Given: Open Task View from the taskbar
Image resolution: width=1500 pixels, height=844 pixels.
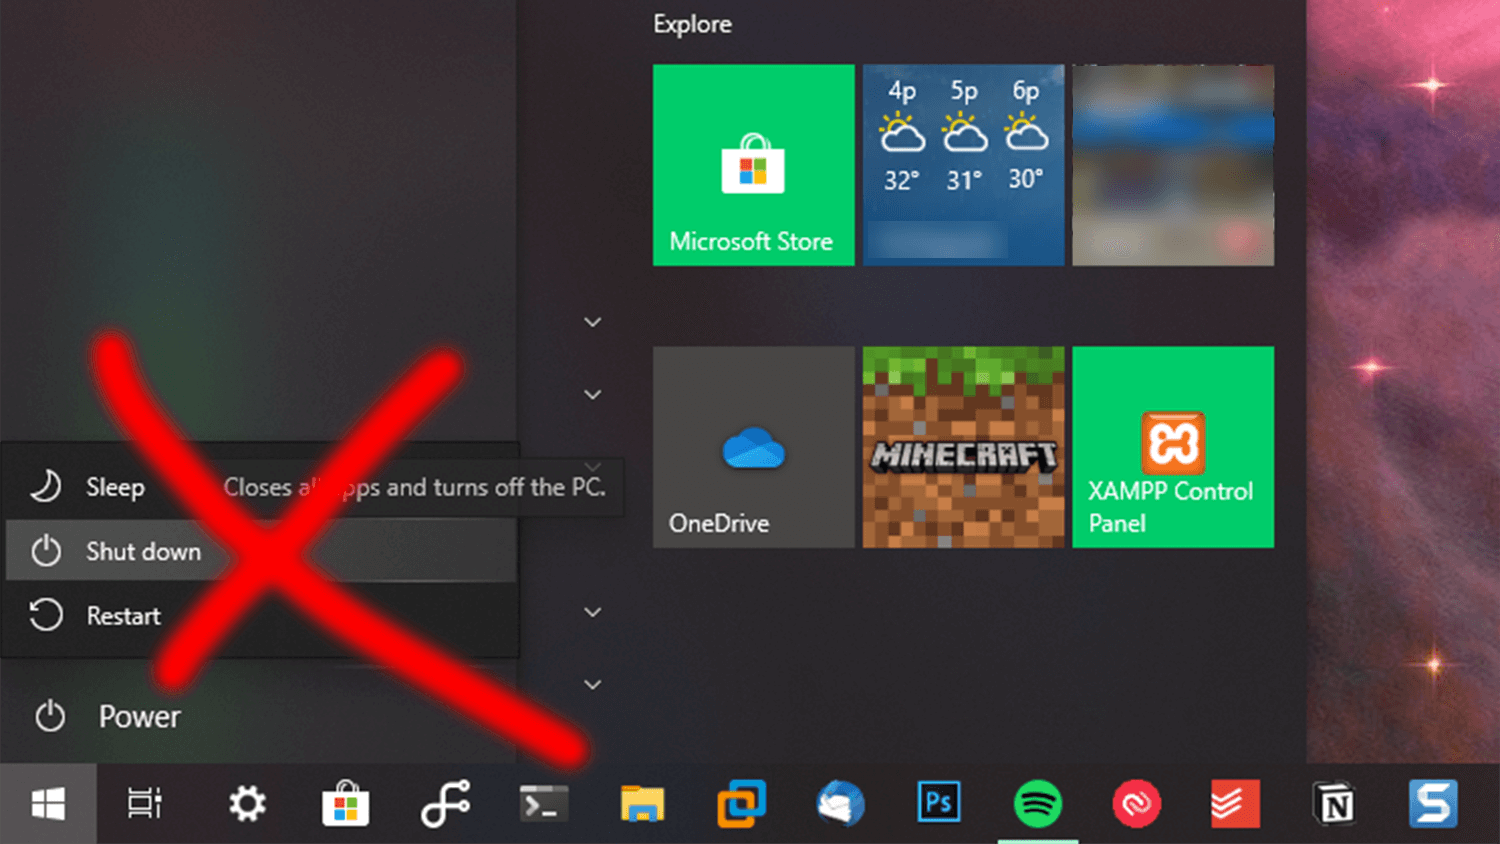Looking at the screenshot, I should [143, 802].
